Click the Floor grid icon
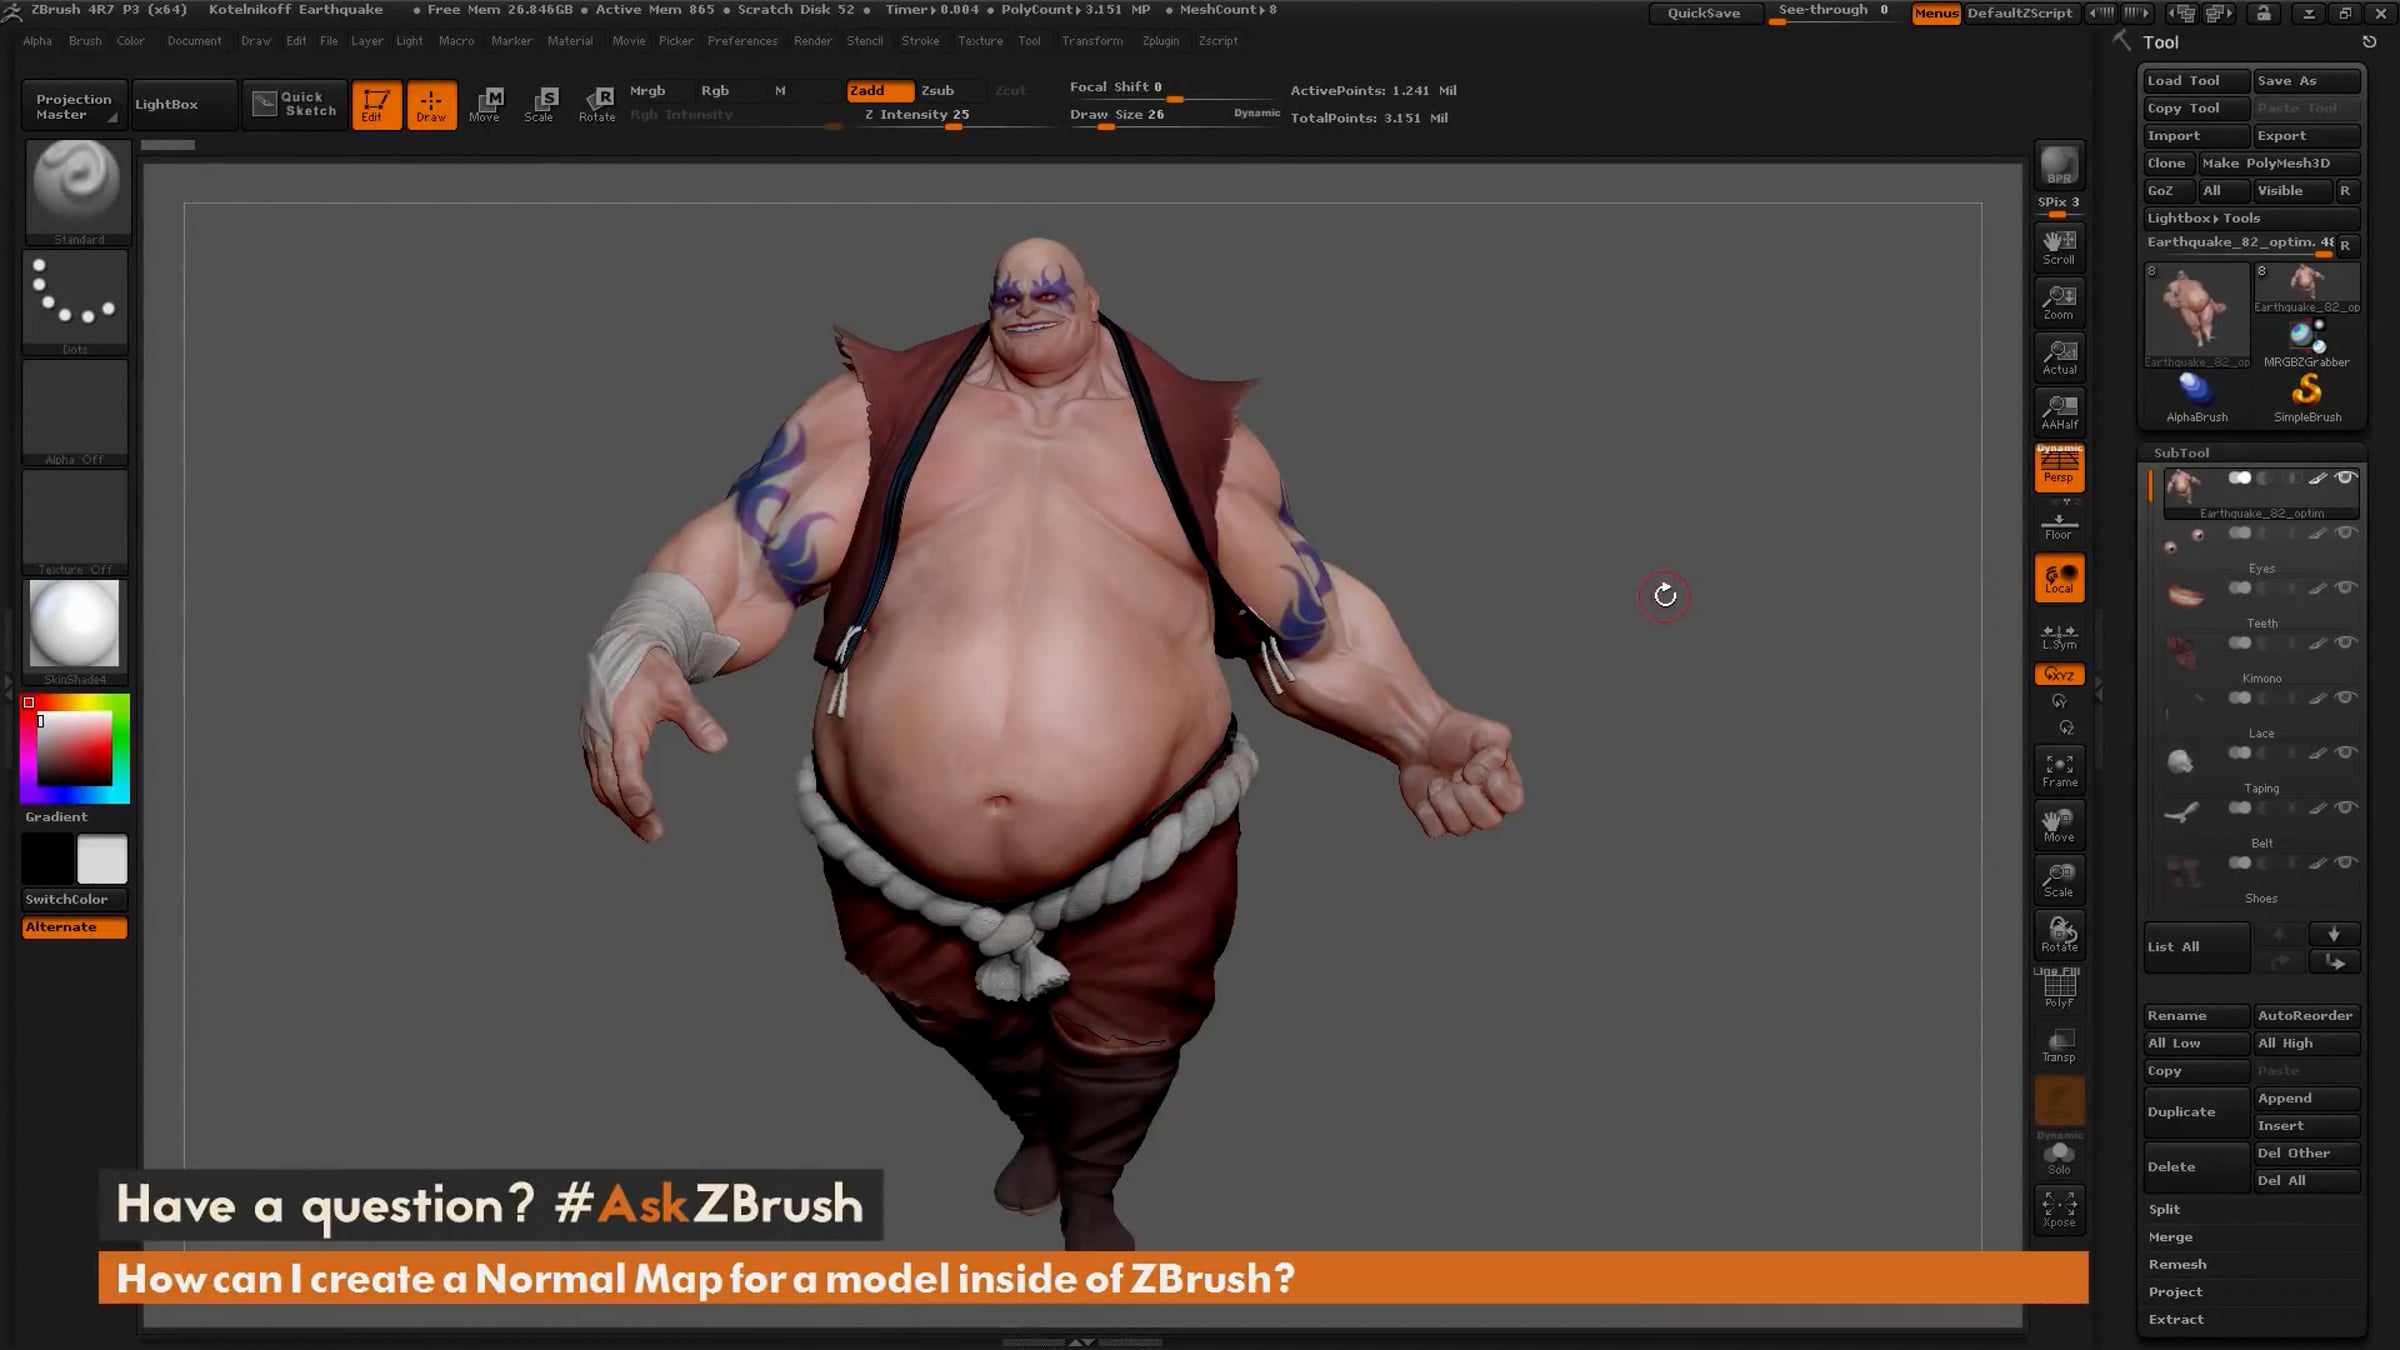The image size is (2400, 1350). (2059, 525)
